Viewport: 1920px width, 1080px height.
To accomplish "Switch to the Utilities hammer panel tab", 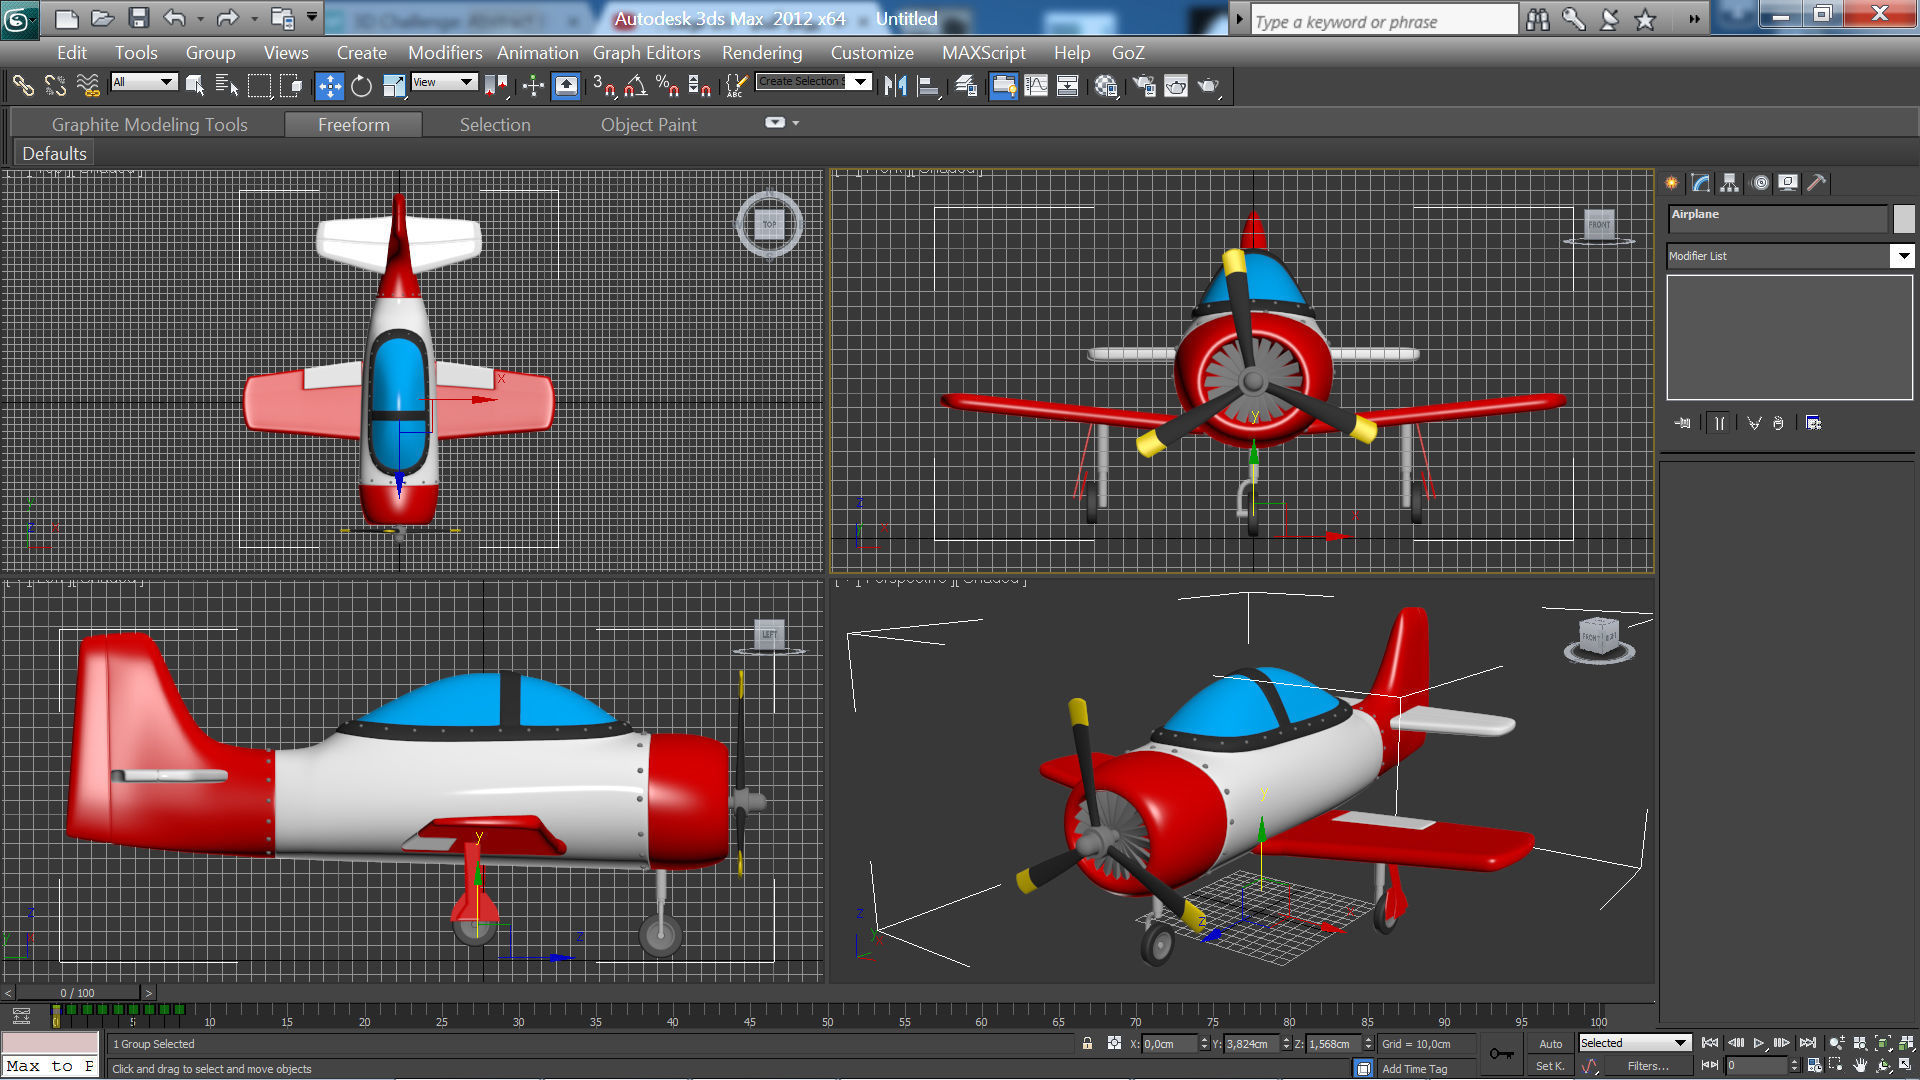I will (1817, 183).
